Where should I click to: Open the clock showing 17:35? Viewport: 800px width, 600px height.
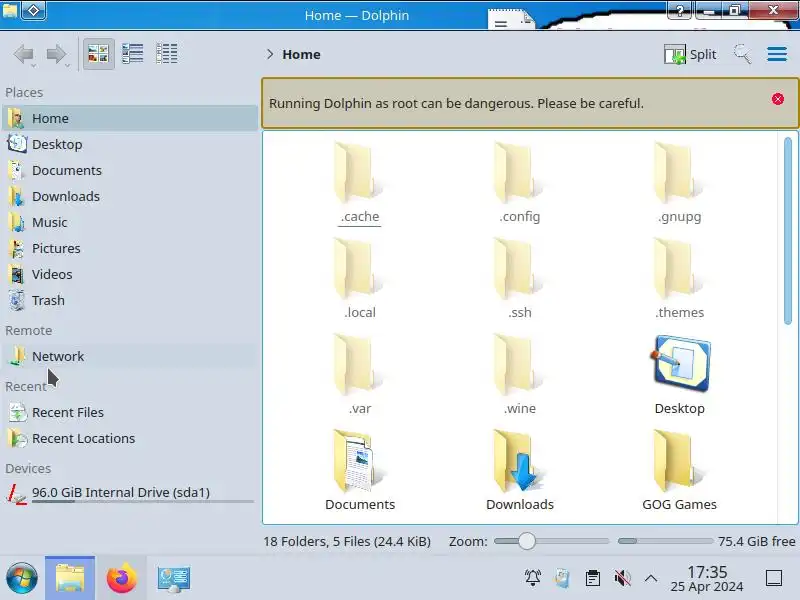coord(707,579)
